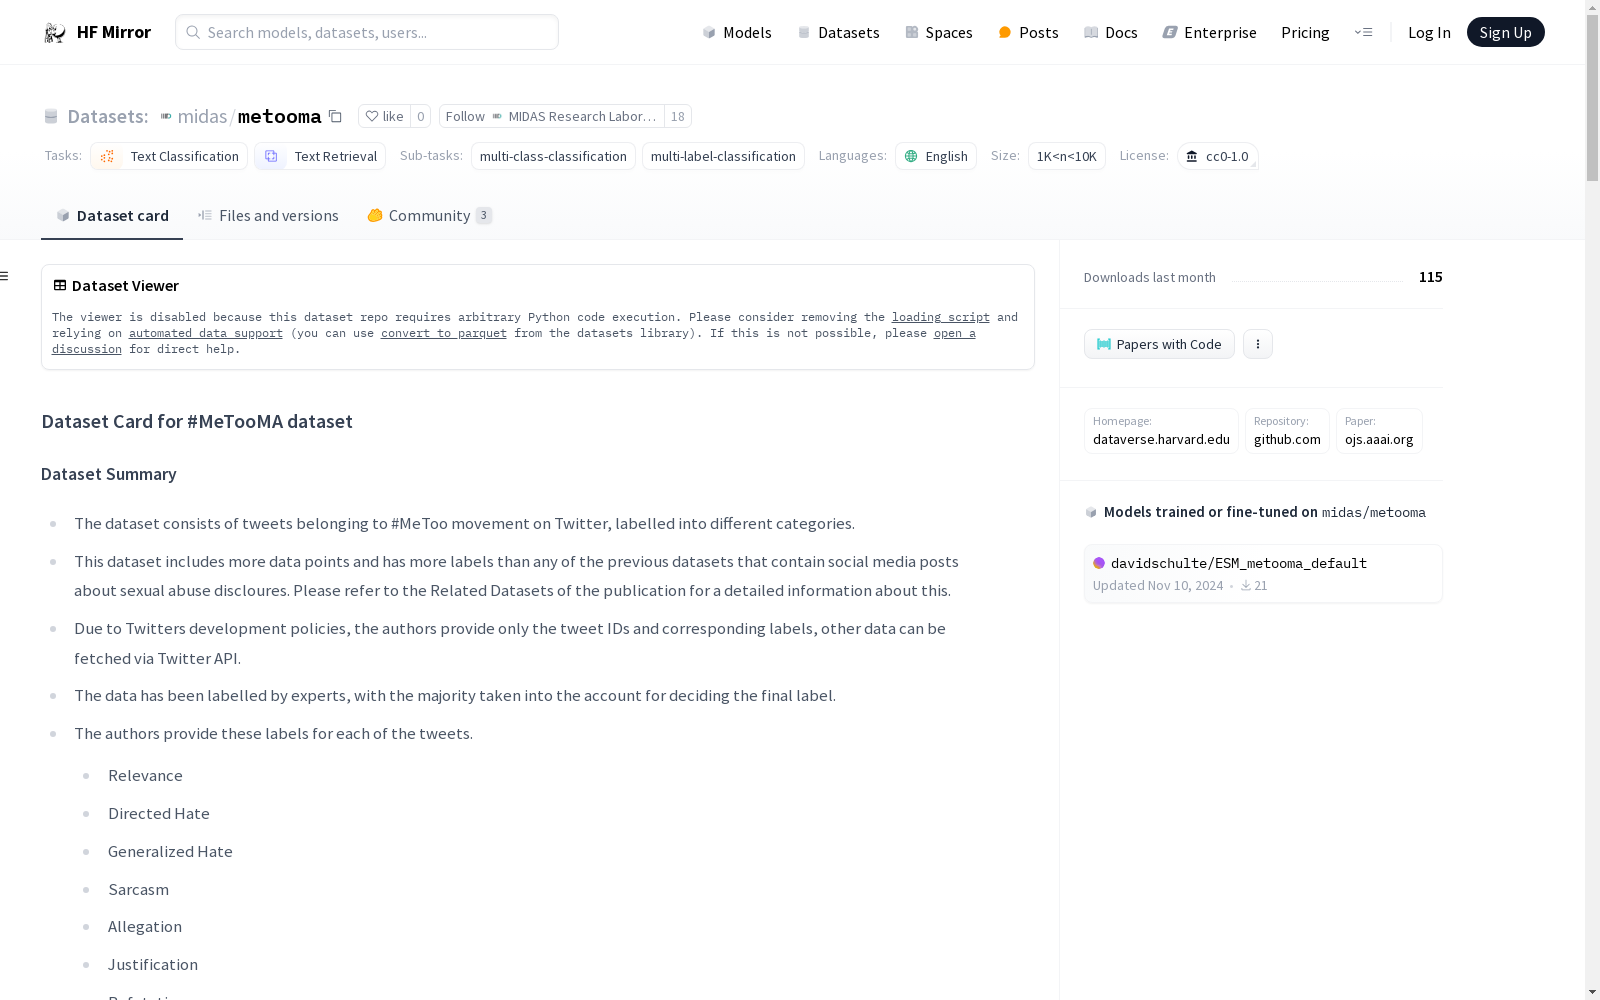Viewport: 1600px width, 1000px height.
Task: Open the Enterprise nav item
Action: point(1210,32)
